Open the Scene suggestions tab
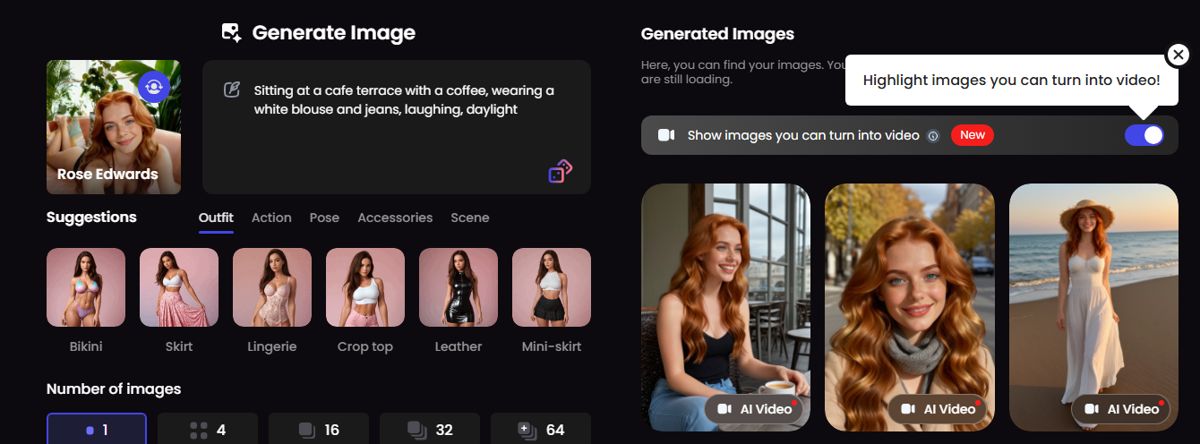The width and height of the screenshot is (1200, 444). click(470, 218)
